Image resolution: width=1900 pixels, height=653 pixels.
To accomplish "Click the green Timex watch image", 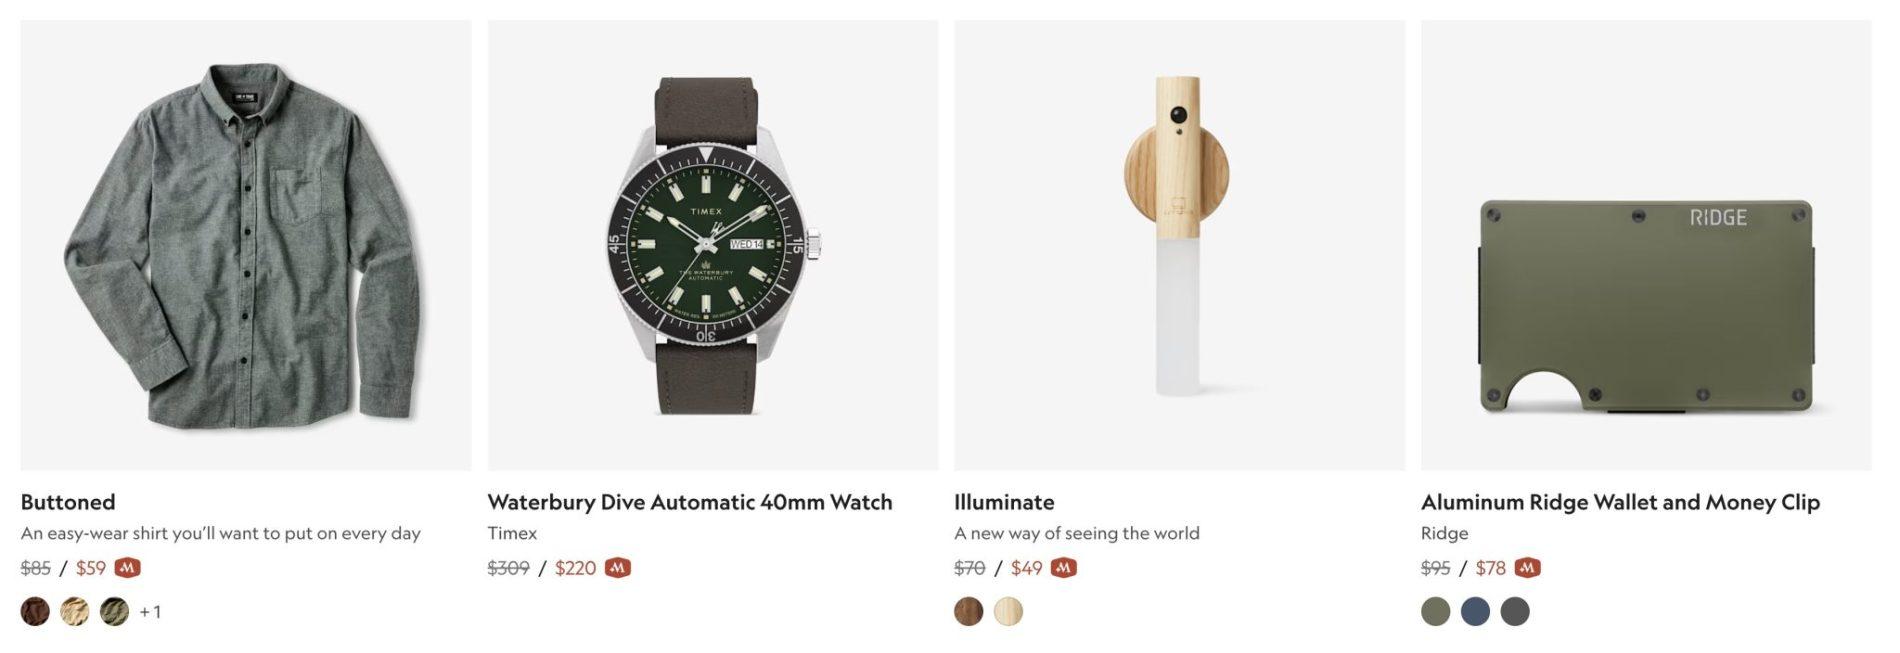I will (x=713, y=245).
